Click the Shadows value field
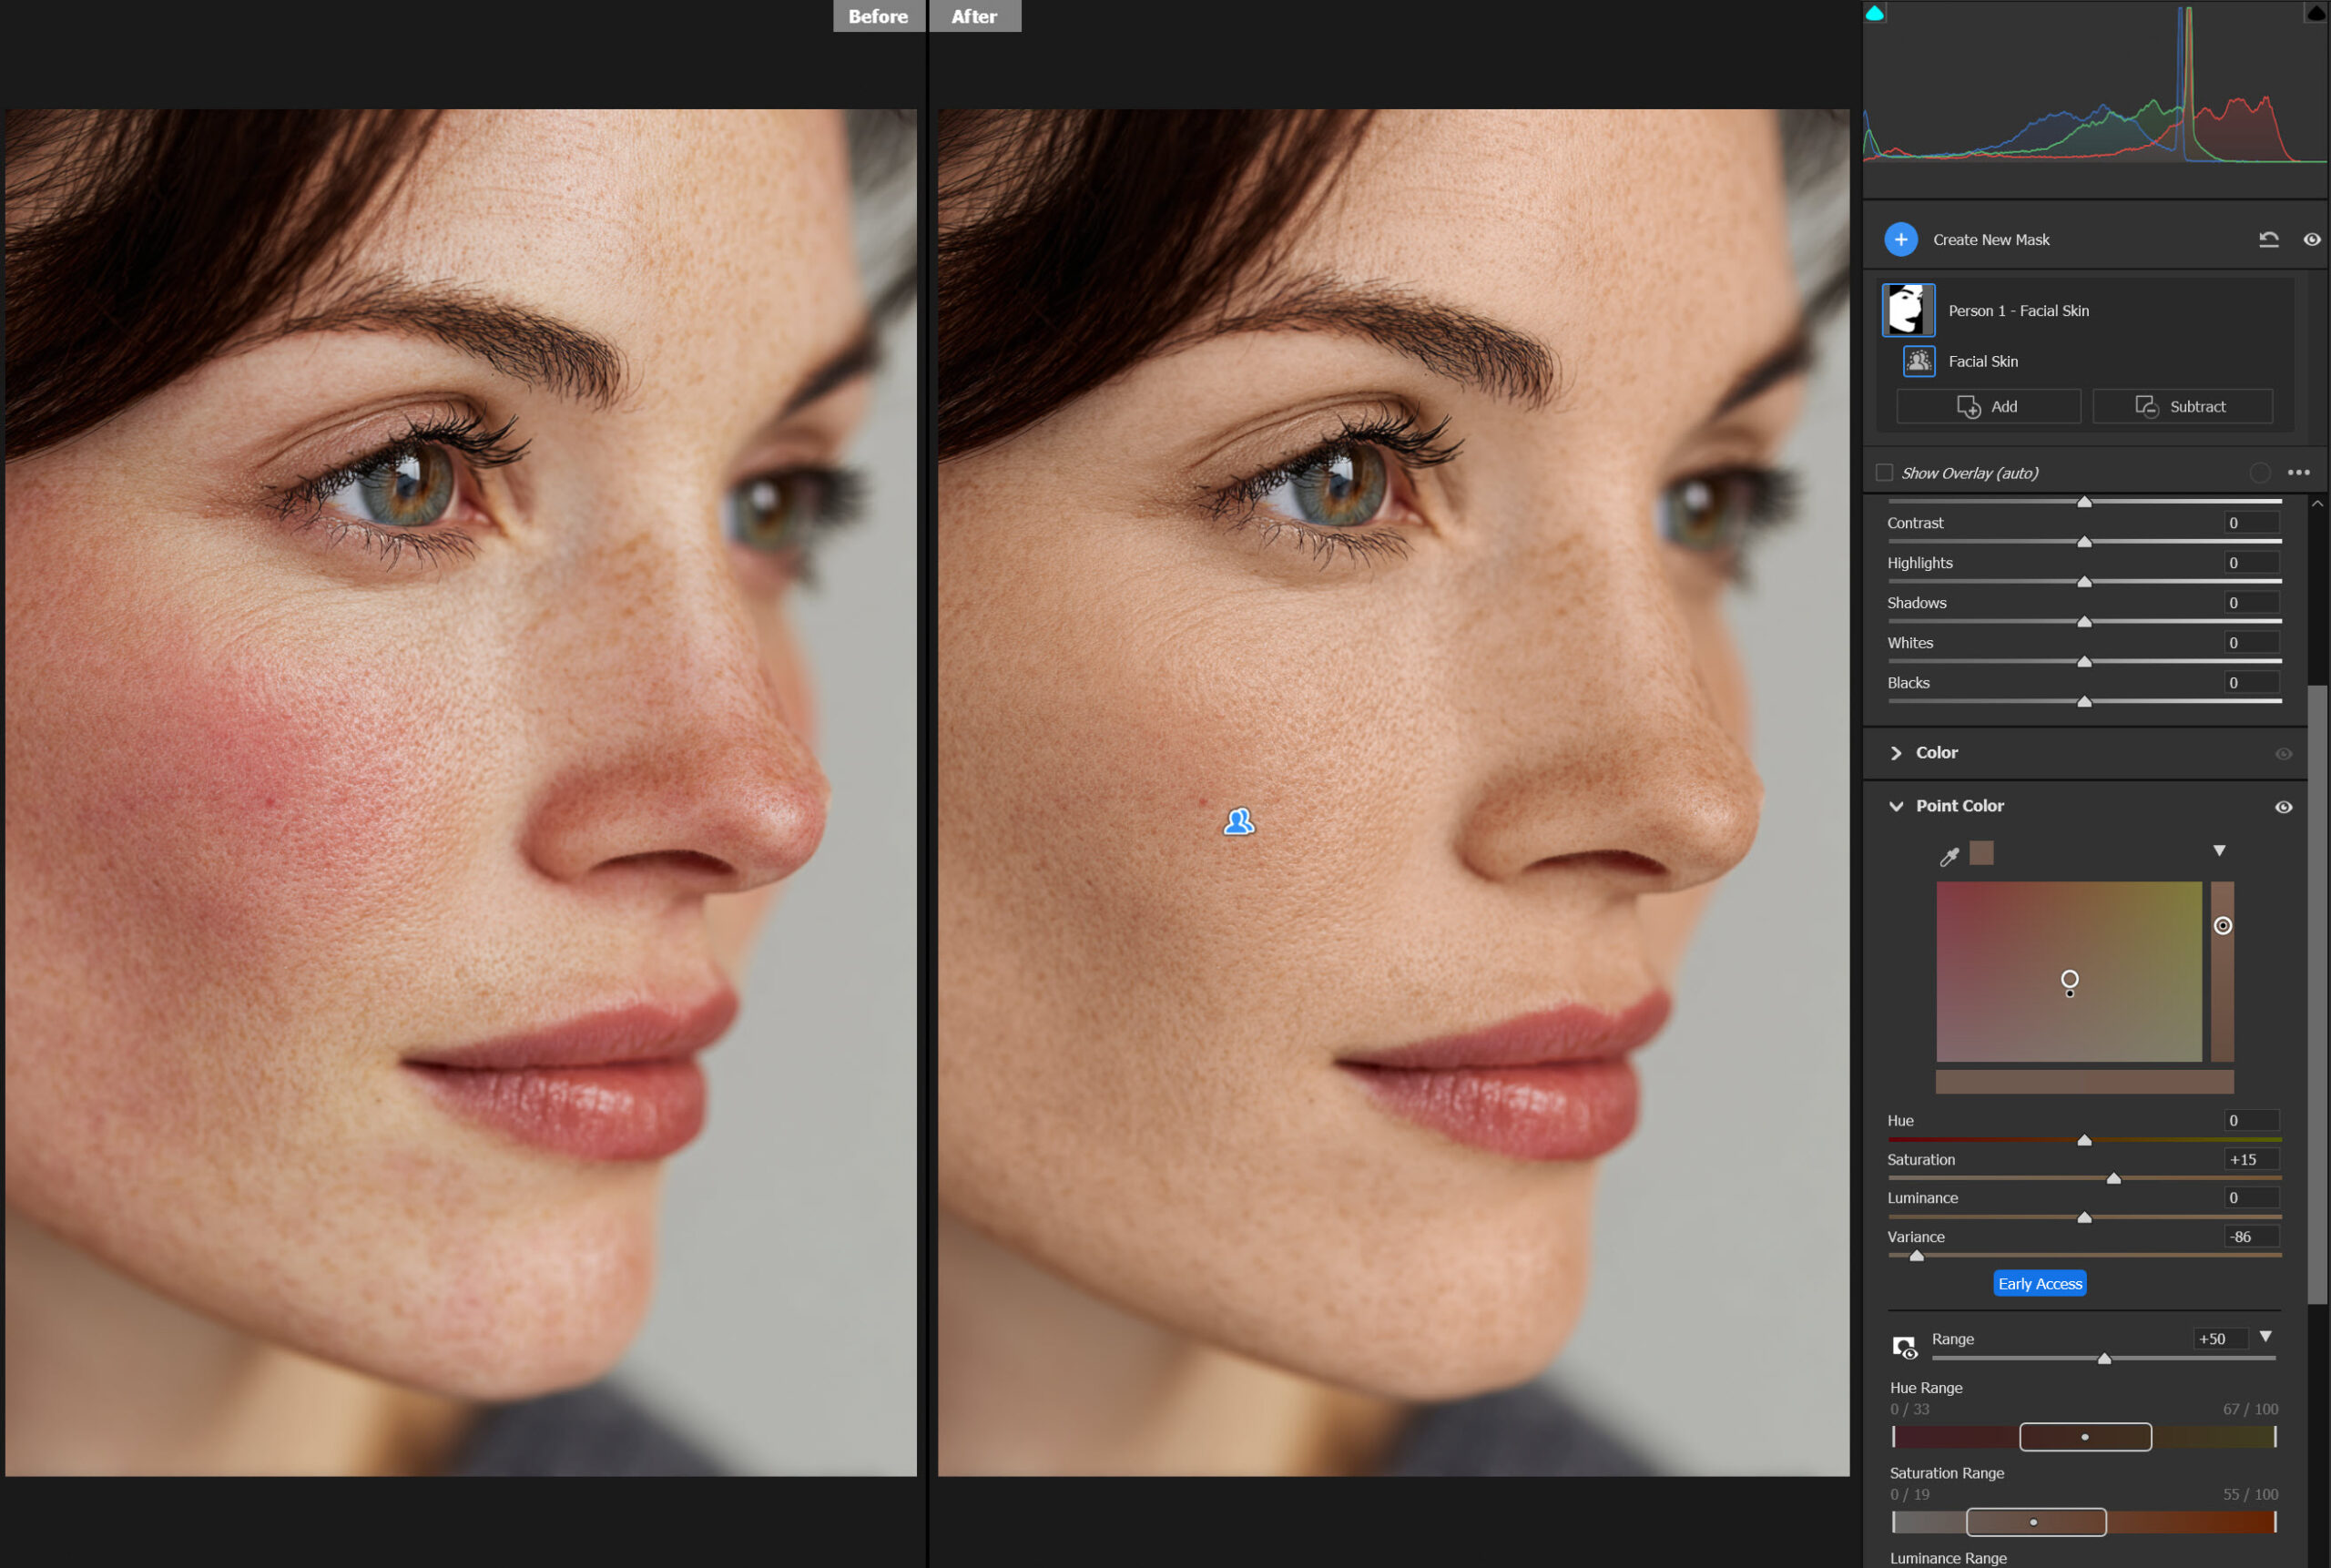This screenshot has height=1568, width=2331. click(2251, 602)
